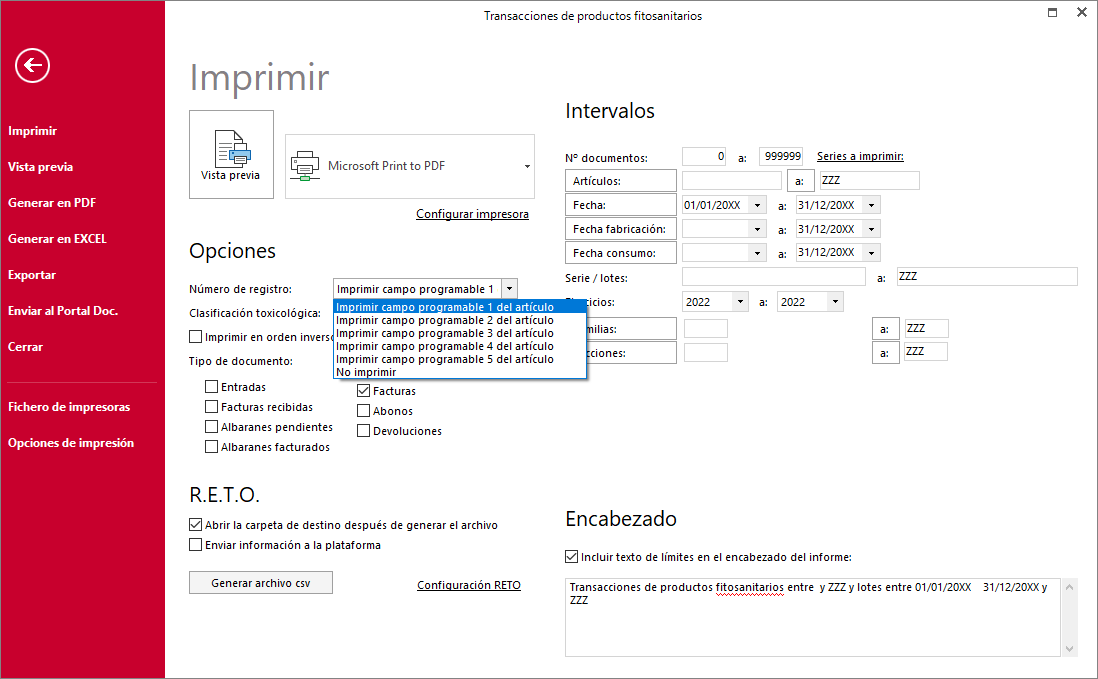Screen dimensions: 1098x679
Task: Close the Transacciones de productos fitosanitarios window
Action: point(1081,13)
